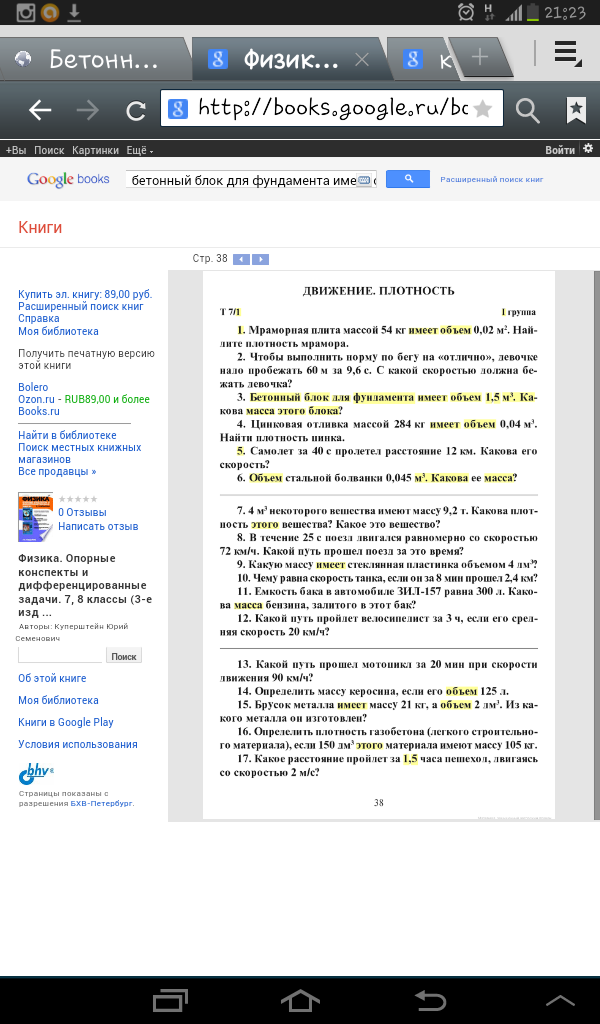Image resolution: width=600 pixels, height=1024 pixels.
Task: Reload the page with the refresh icon
Action: [x=136, y=110]
